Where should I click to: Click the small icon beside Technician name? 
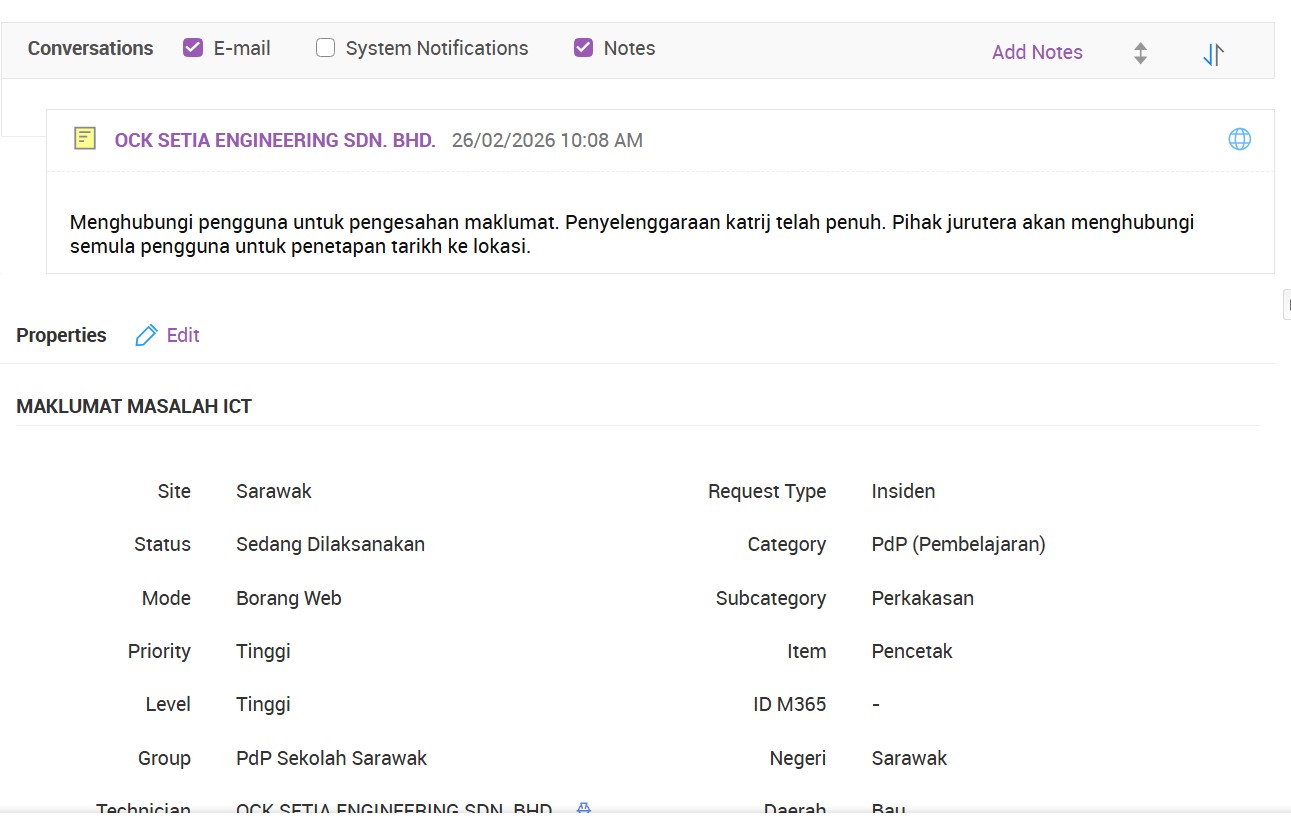pyautogui.click(x=584, y=807)
